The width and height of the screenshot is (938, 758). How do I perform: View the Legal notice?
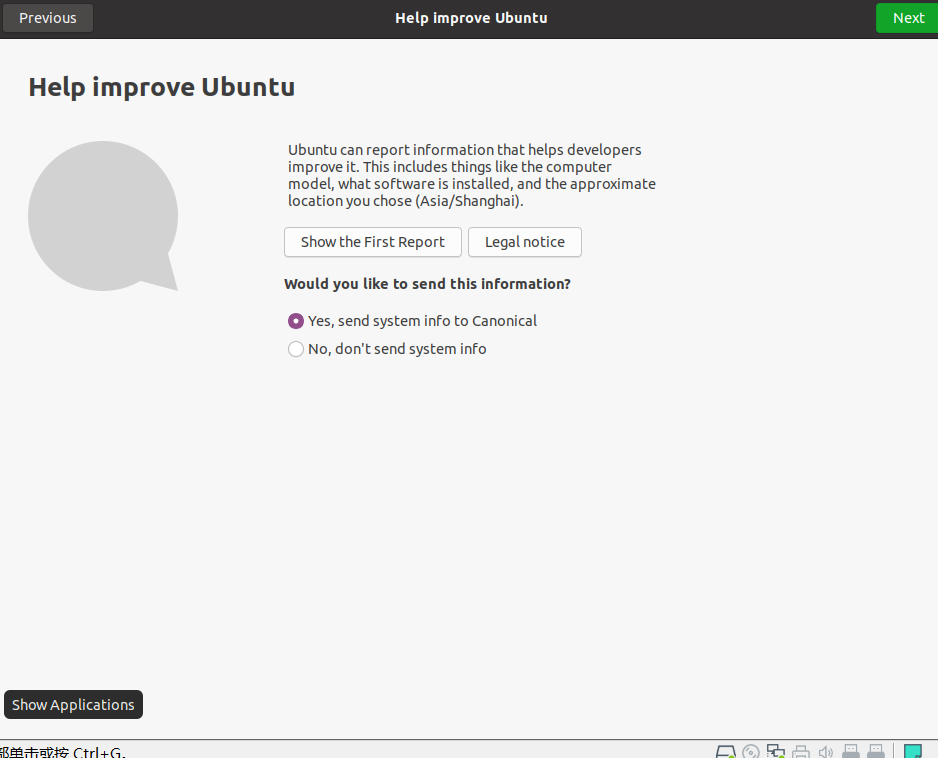525,242
